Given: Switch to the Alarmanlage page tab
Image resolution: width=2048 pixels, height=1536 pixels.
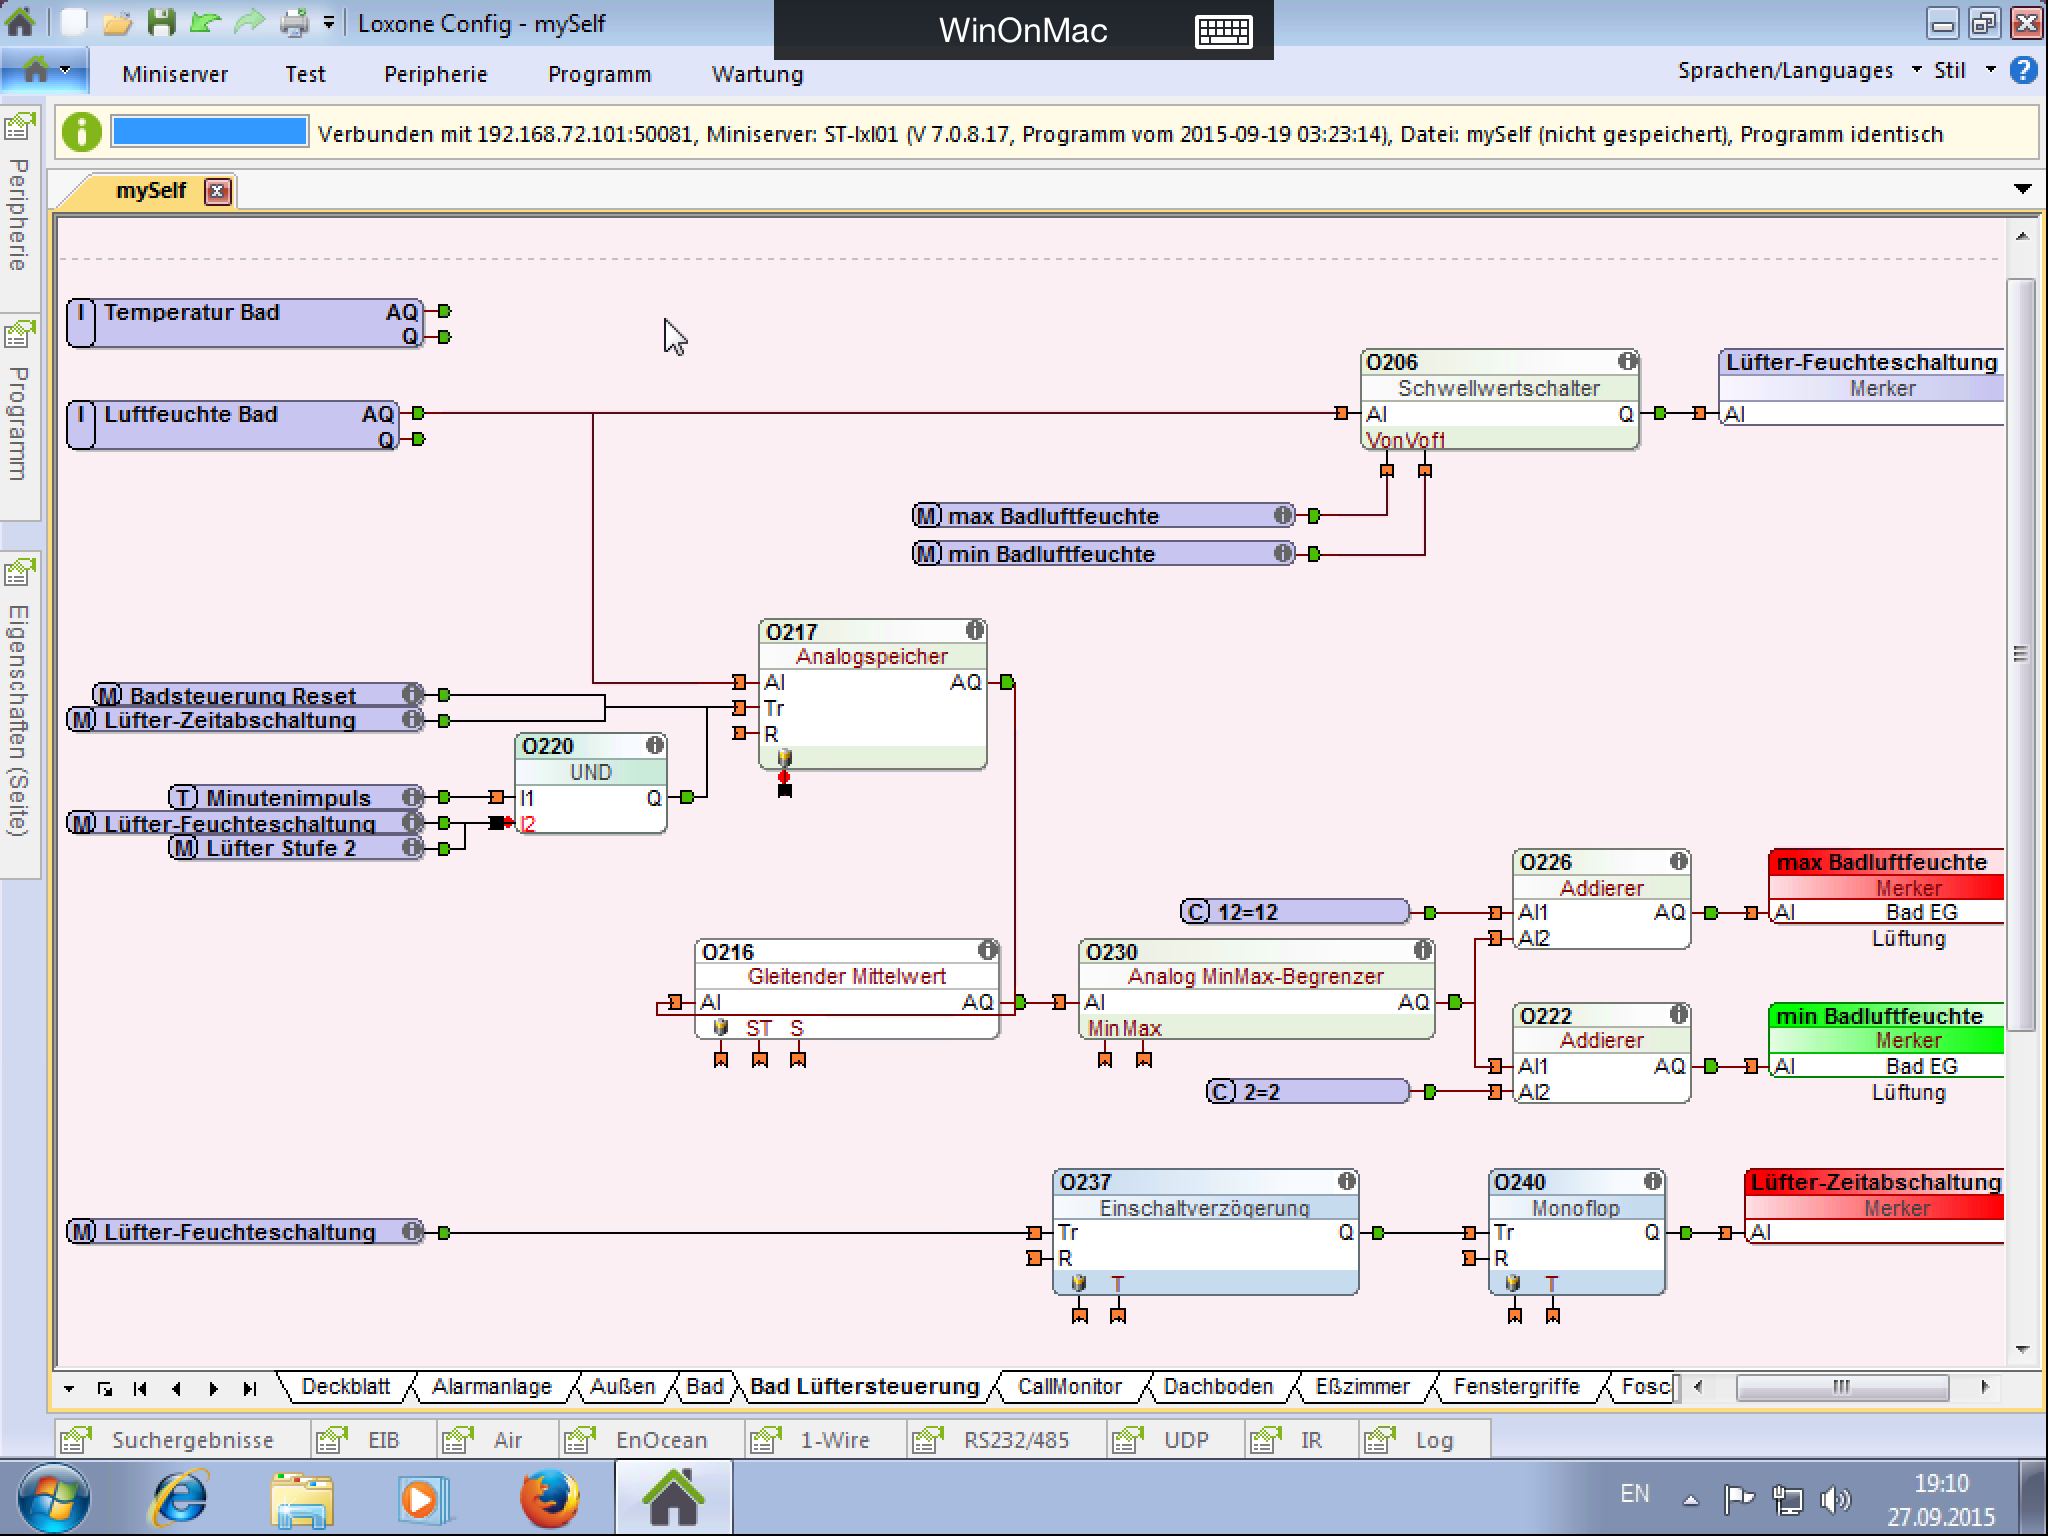Looking at the screenshot, I should point(491,1387).
